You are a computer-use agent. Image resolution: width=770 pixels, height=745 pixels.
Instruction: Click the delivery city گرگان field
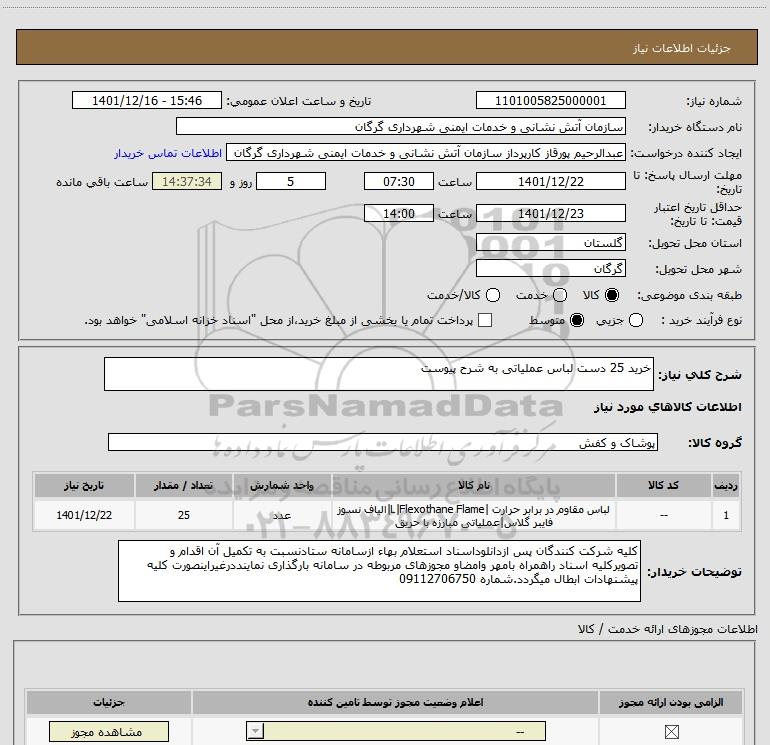[x=550, y=268]
